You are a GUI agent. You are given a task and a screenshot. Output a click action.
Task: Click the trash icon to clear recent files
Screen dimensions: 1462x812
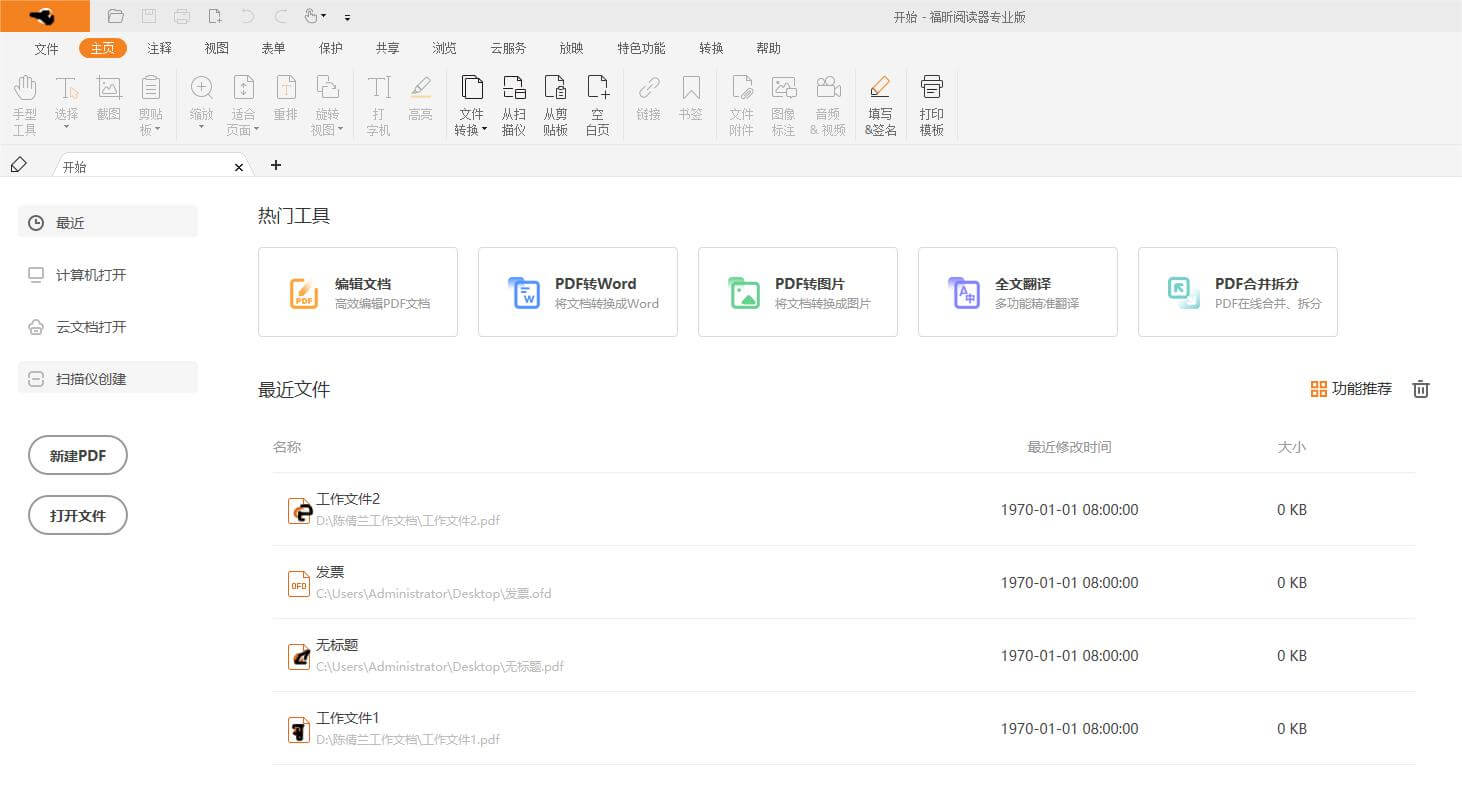pyautogui.click(x=1420, y=389)
